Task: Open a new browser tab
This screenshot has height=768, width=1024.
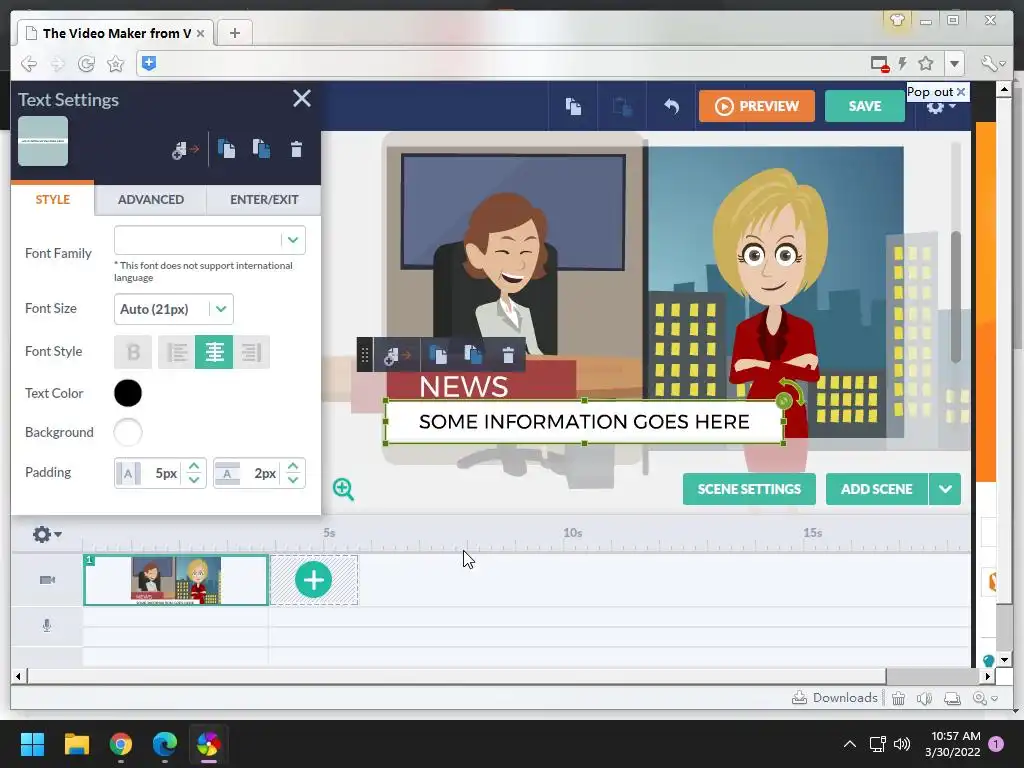Action: click(x=234, y=33)
